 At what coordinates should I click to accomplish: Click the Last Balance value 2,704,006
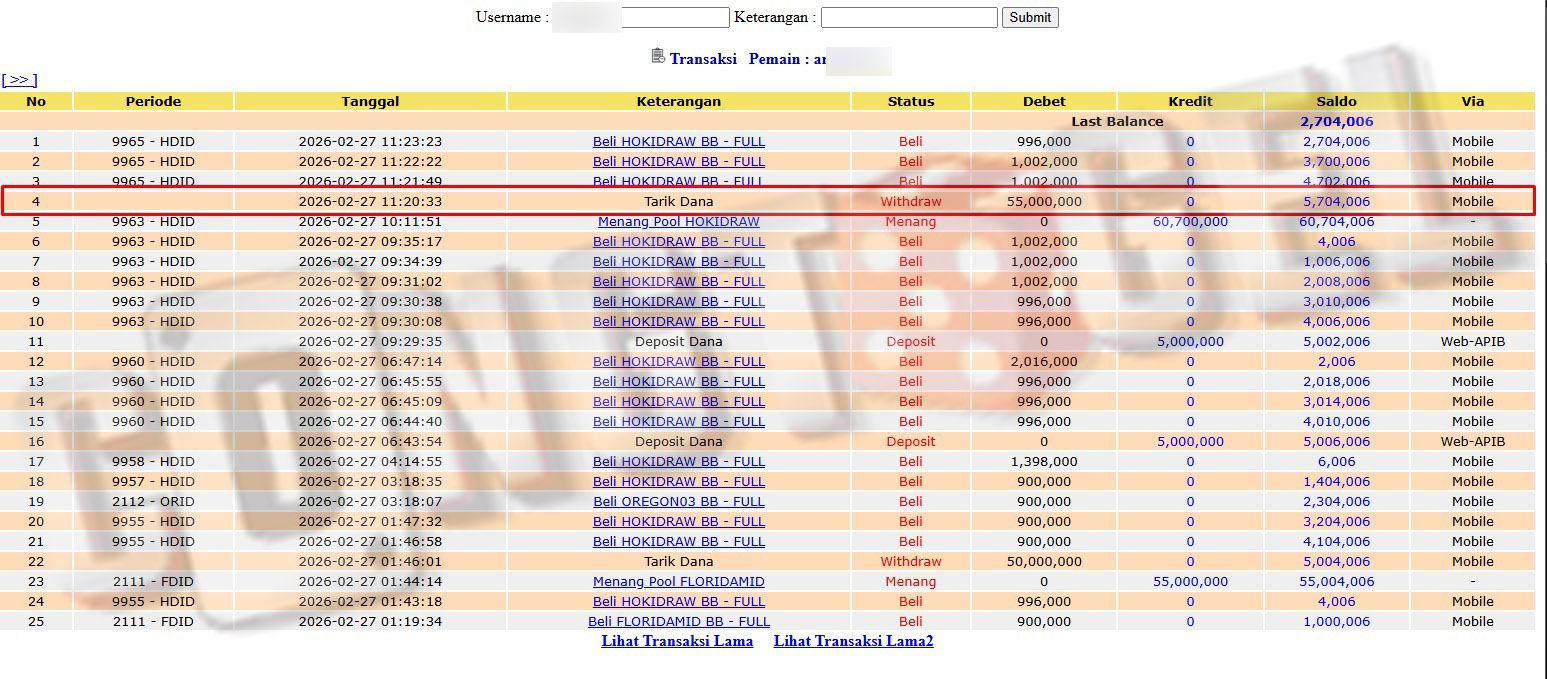pos(1336,121)
